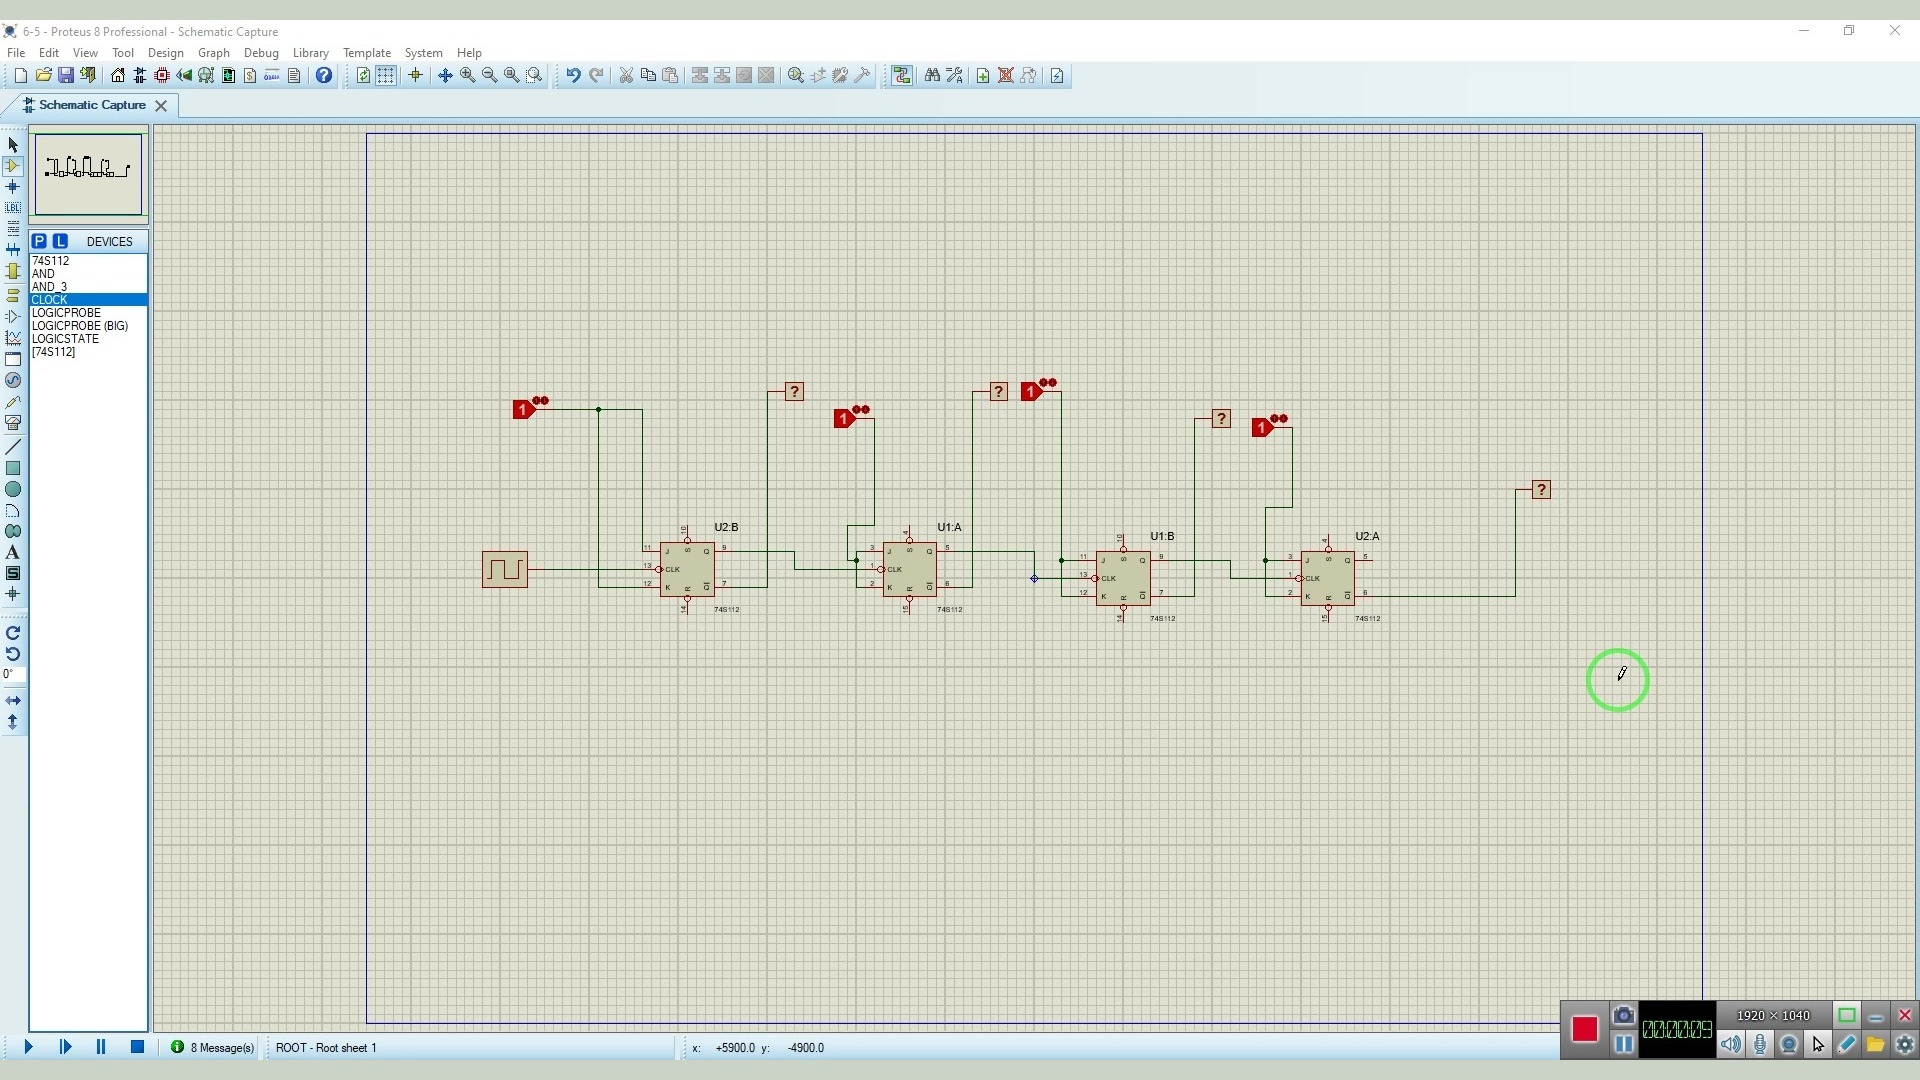Image resolution: width=1920 pixels, height=1080 pixels.
Task: Open the Bill of Materials icon
Action: coord(250,76)
